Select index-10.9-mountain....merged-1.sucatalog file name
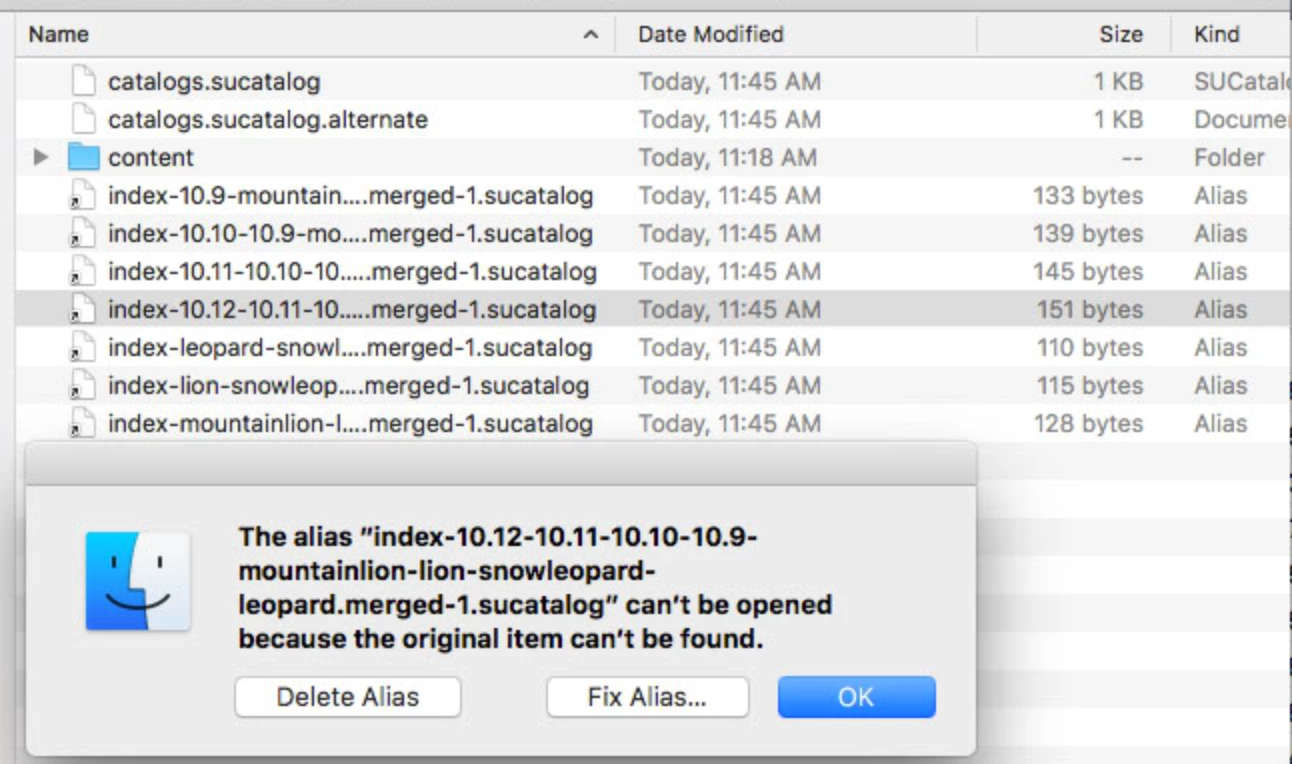 click(x=350, y=195)
